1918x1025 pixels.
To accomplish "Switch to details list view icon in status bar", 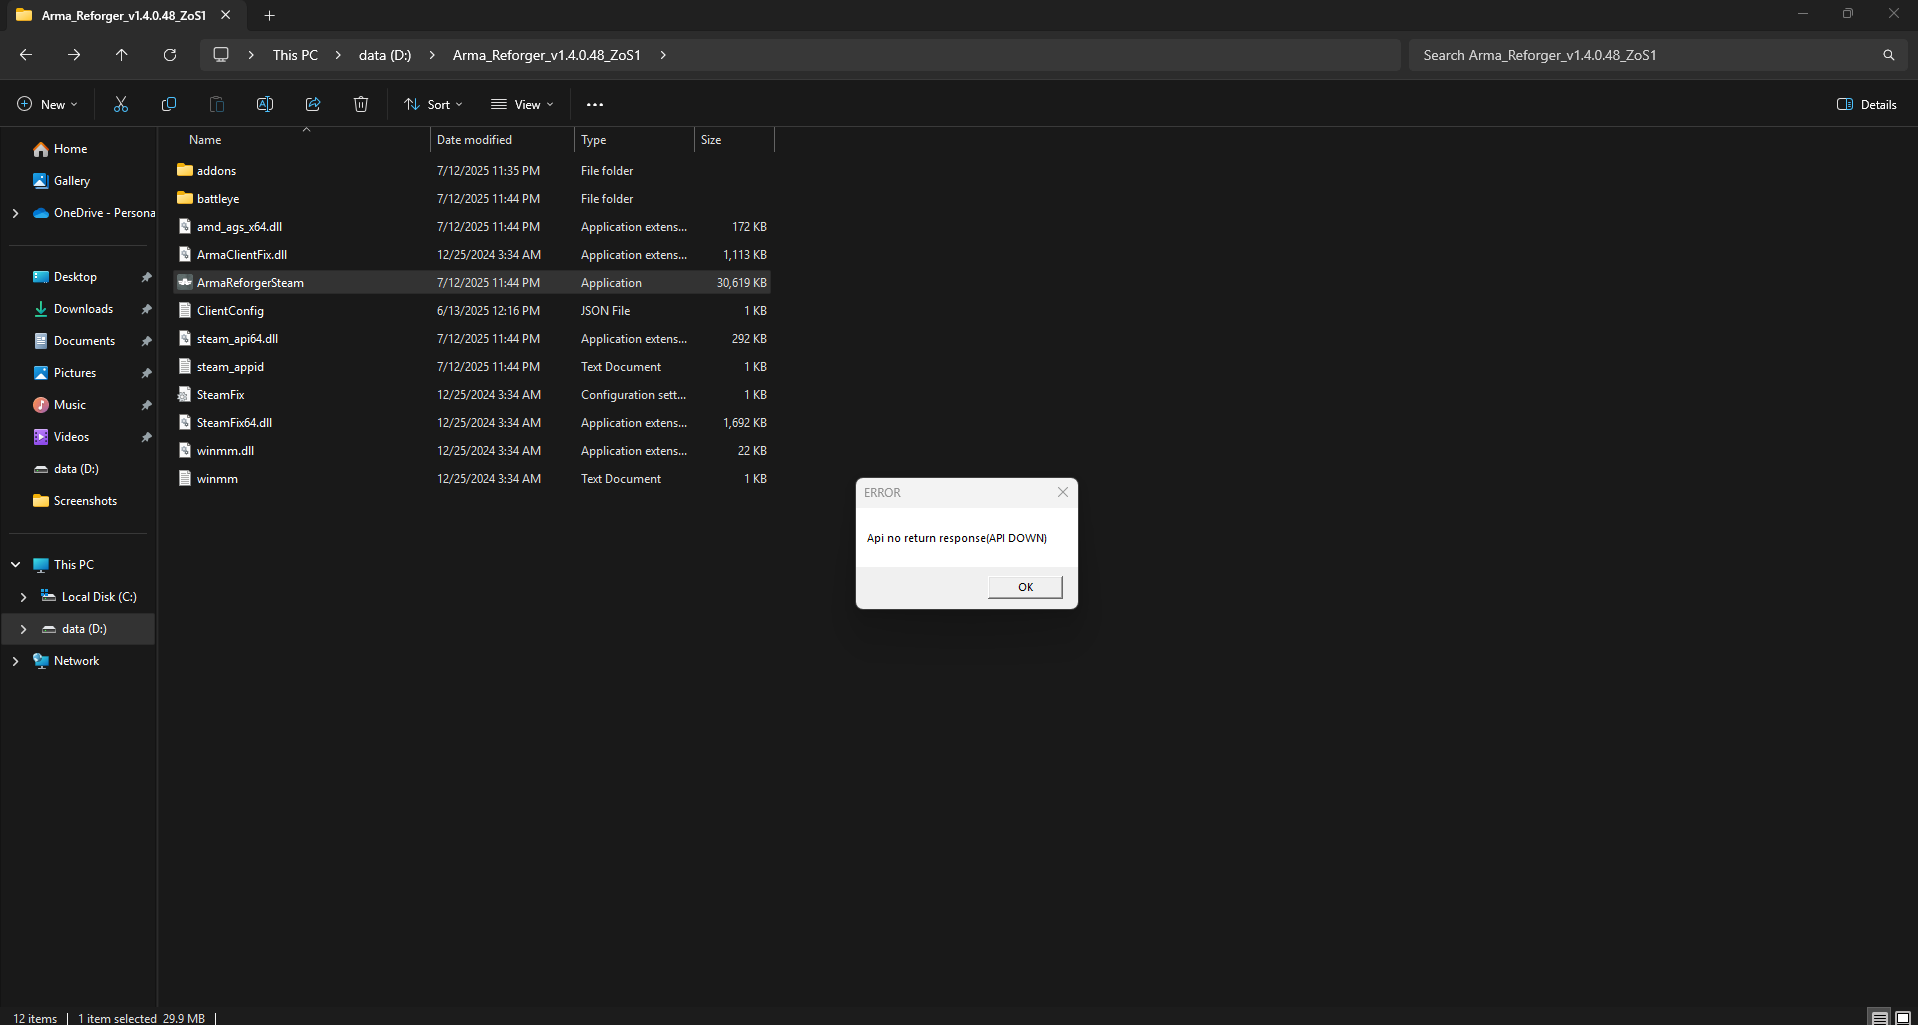I will pos(1880,1018).
